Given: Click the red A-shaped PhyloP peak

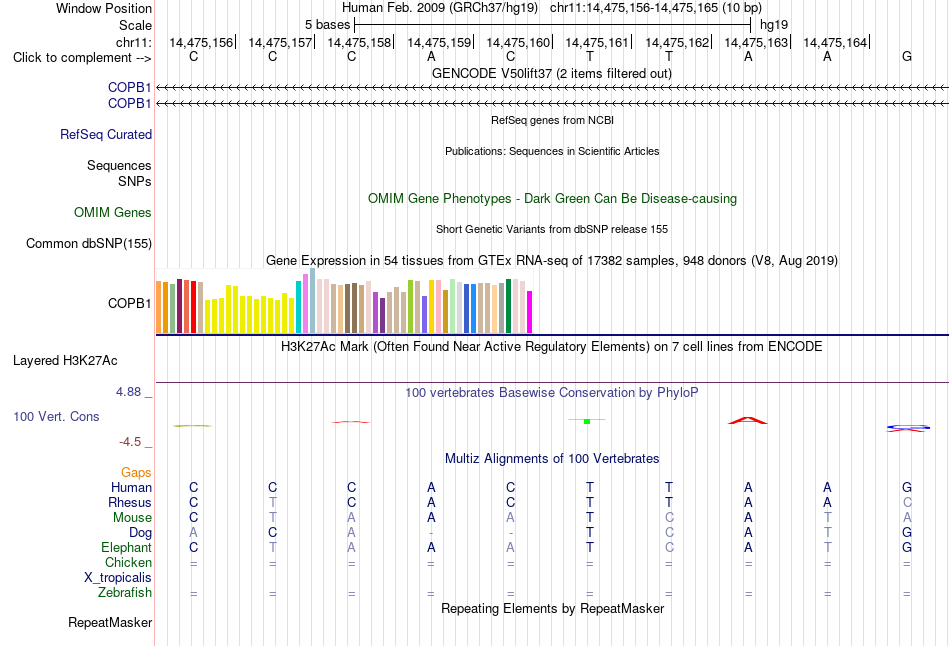Looking at the screenshot, I should 748,420.
